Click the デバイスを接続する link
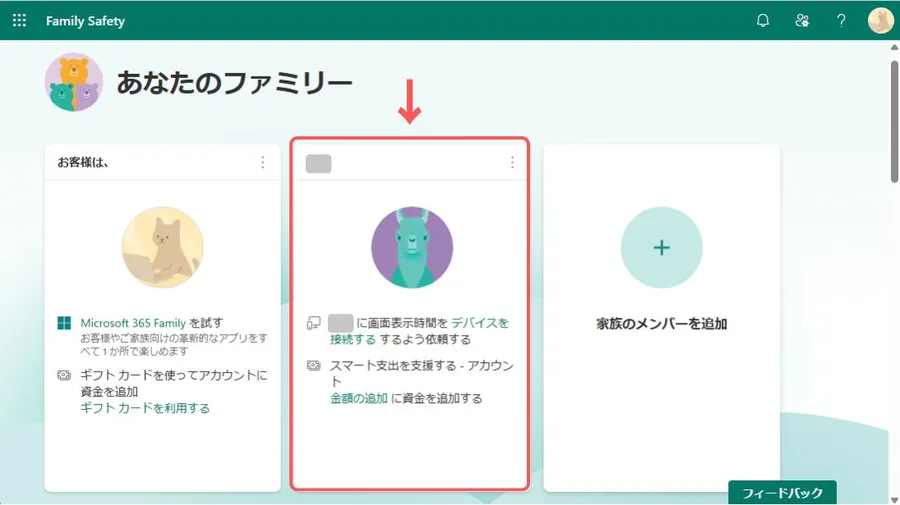Viewport: 900px width, 505px height. (479, 323)
